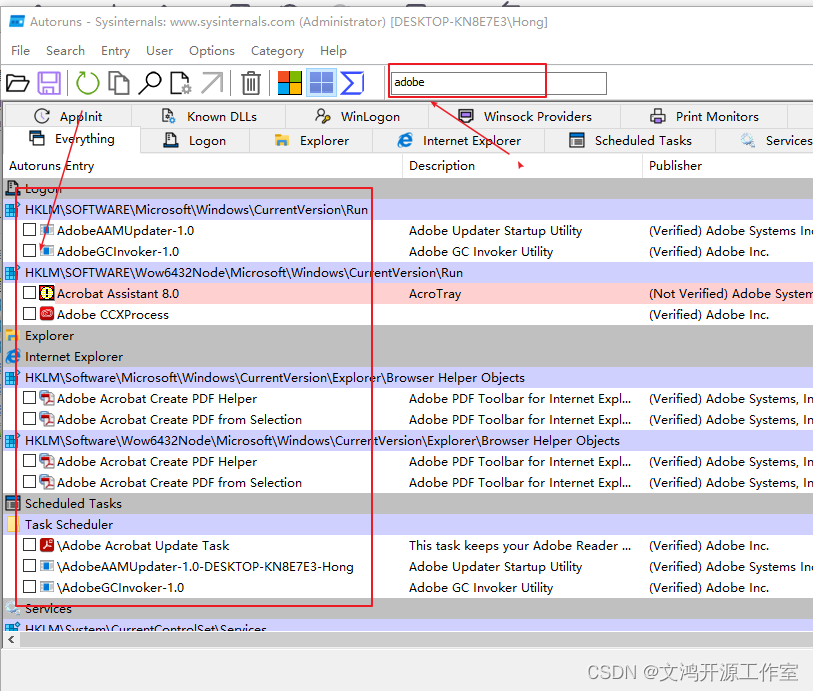Toggle the Hide Windows Entries blue-squares icon
The height and width of the screenshot is (691, 813).
pyautogui.click(x=321, y=83)
